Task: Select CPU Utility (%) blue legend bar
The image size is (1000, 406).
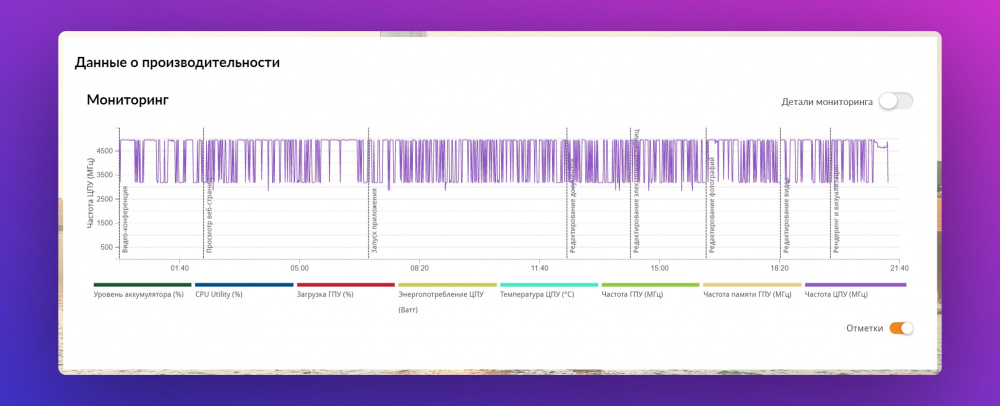Action: tap(244, 285)
